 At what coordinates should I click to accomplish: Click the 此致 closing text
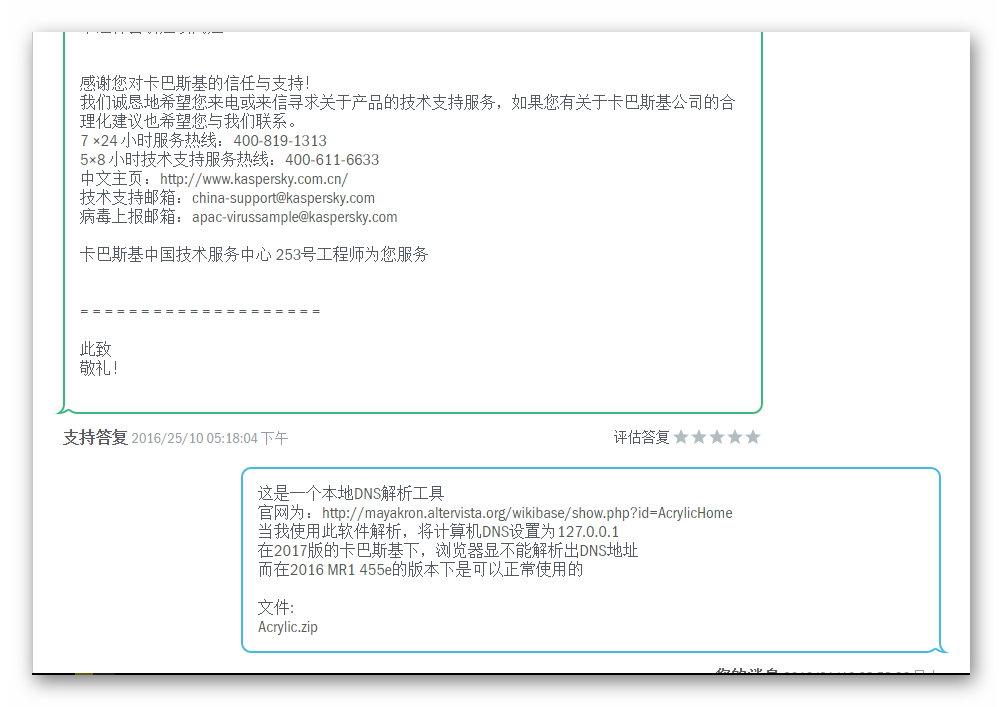pyautogui.click(x=96, y=349)
